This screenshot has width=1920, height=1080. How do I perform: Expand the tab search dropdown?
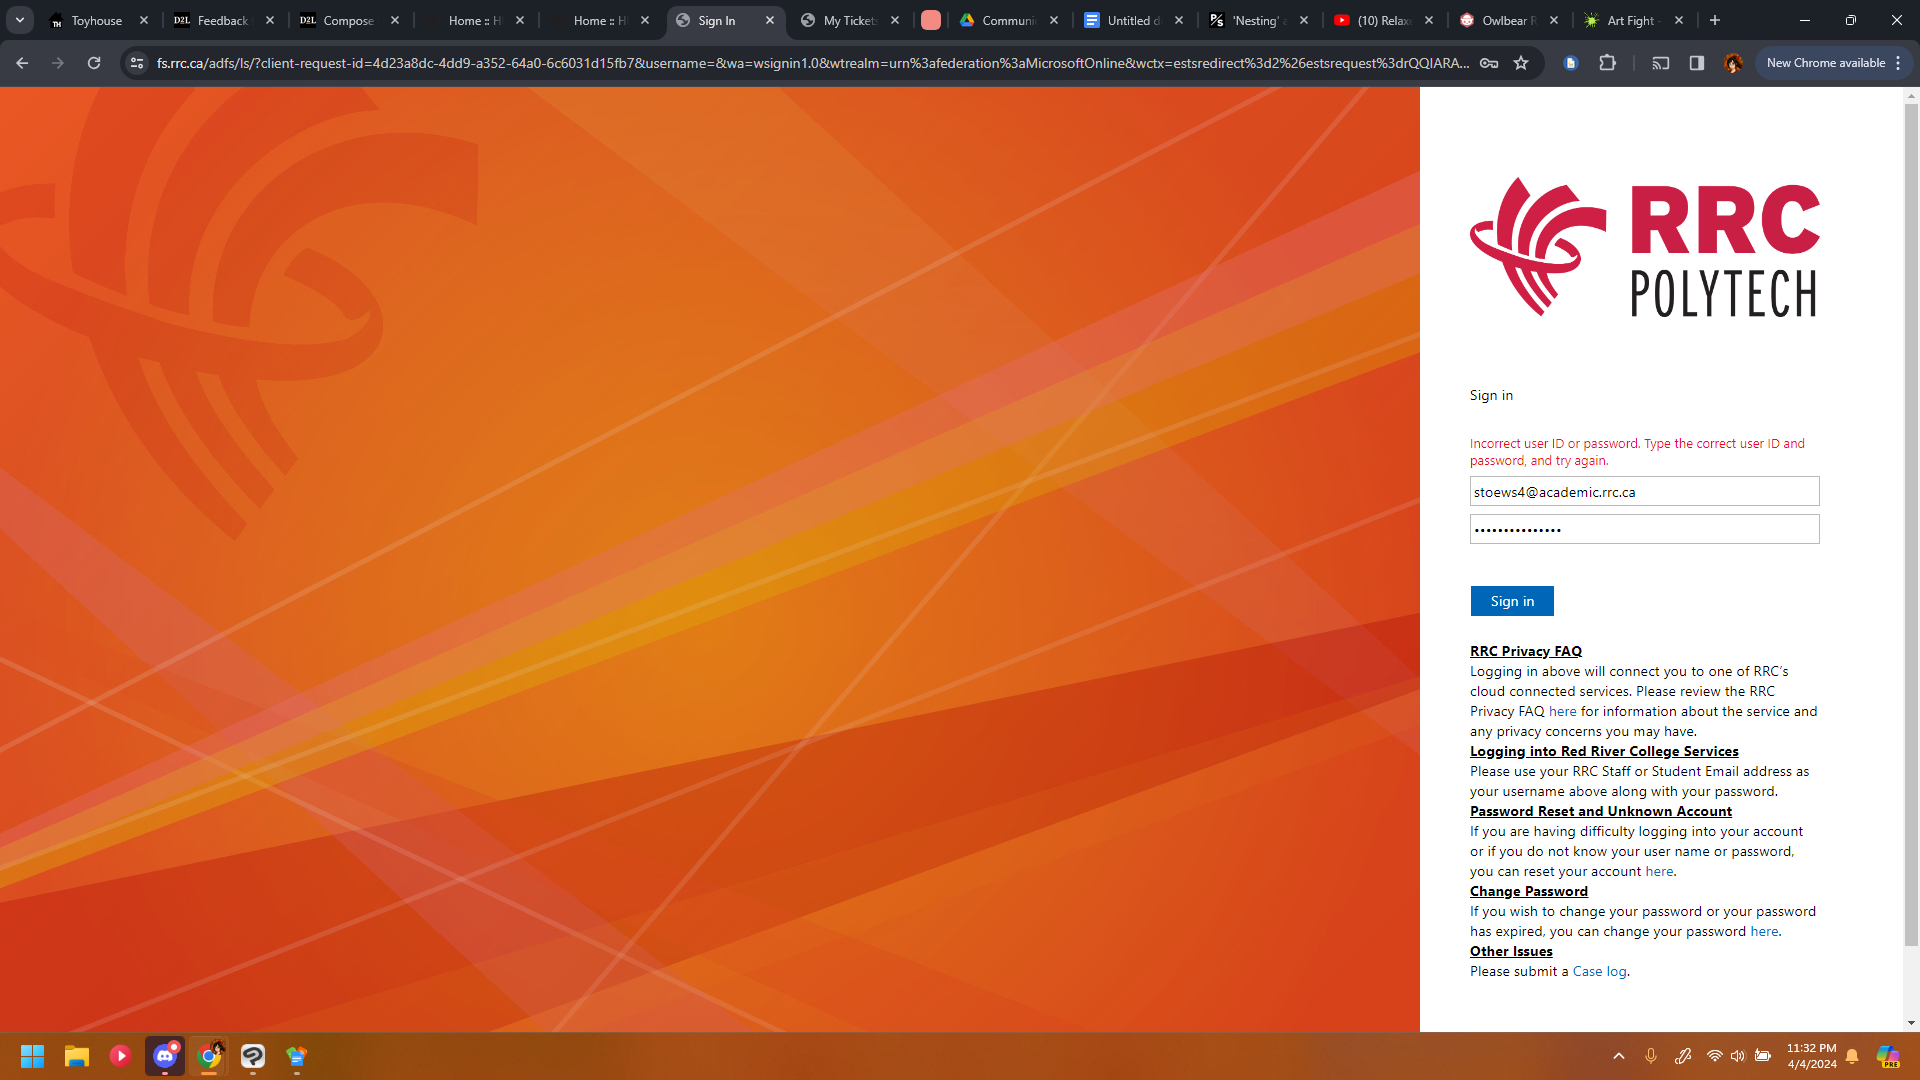click(x=20, y=20)
